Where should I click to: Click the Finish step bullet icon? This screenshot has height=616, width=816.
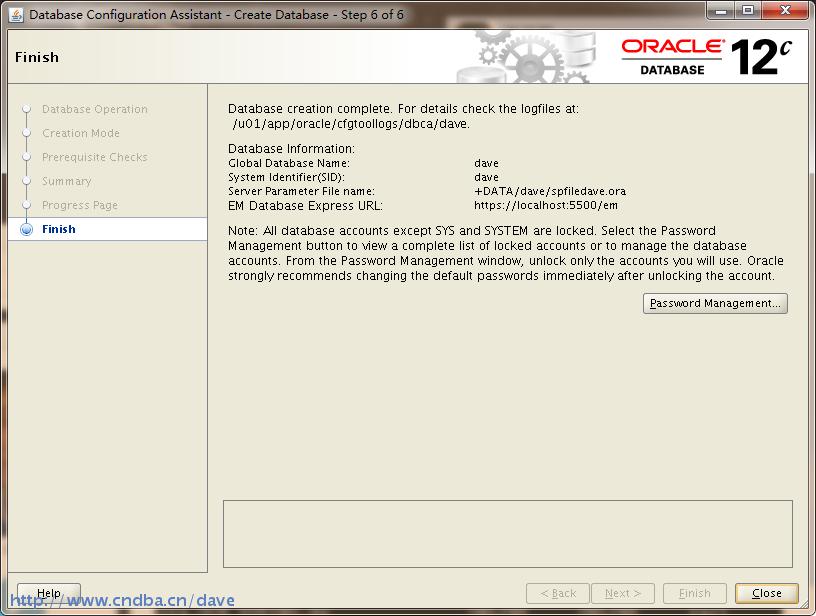[x=26, y=229]
